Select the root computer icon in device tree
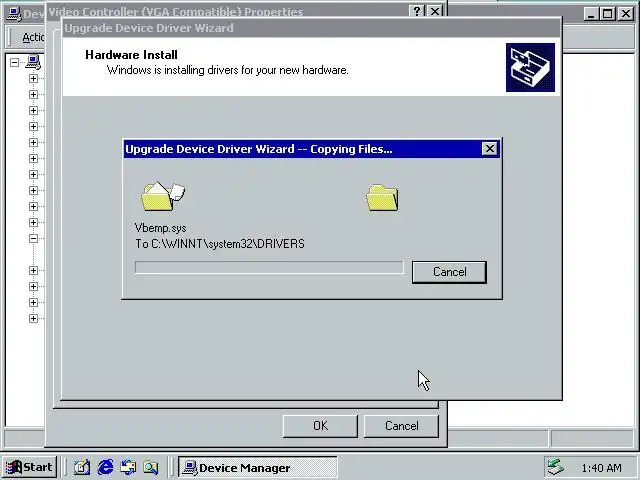The height and width of the screenshot is (480, 640). click(33, 62)
